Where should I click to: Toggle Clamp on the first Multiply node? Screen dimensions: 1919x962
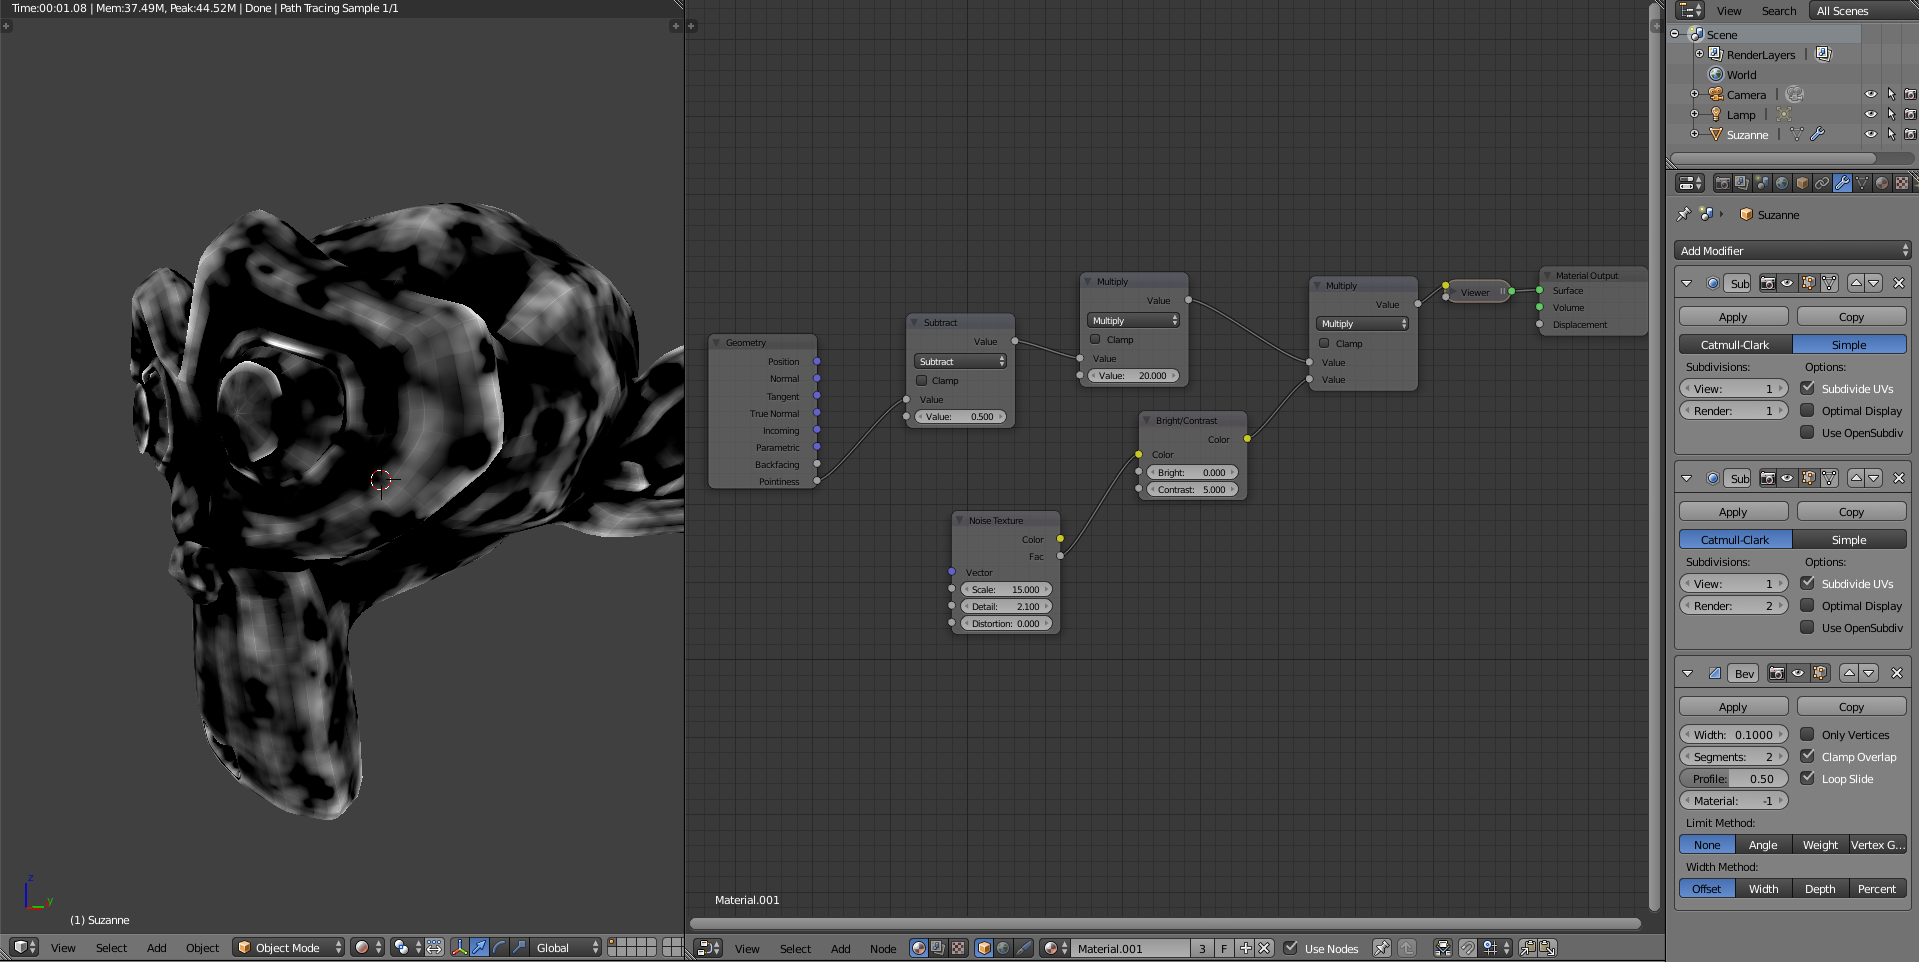pos(1096,340)
